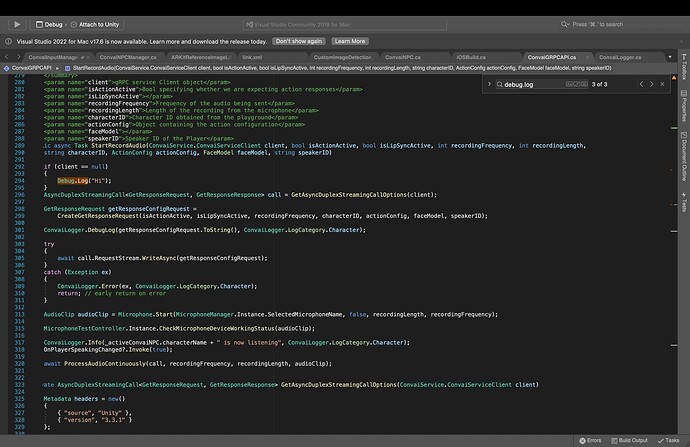
Task: Dismiss the update notification bar
Action: click(681, 41)
